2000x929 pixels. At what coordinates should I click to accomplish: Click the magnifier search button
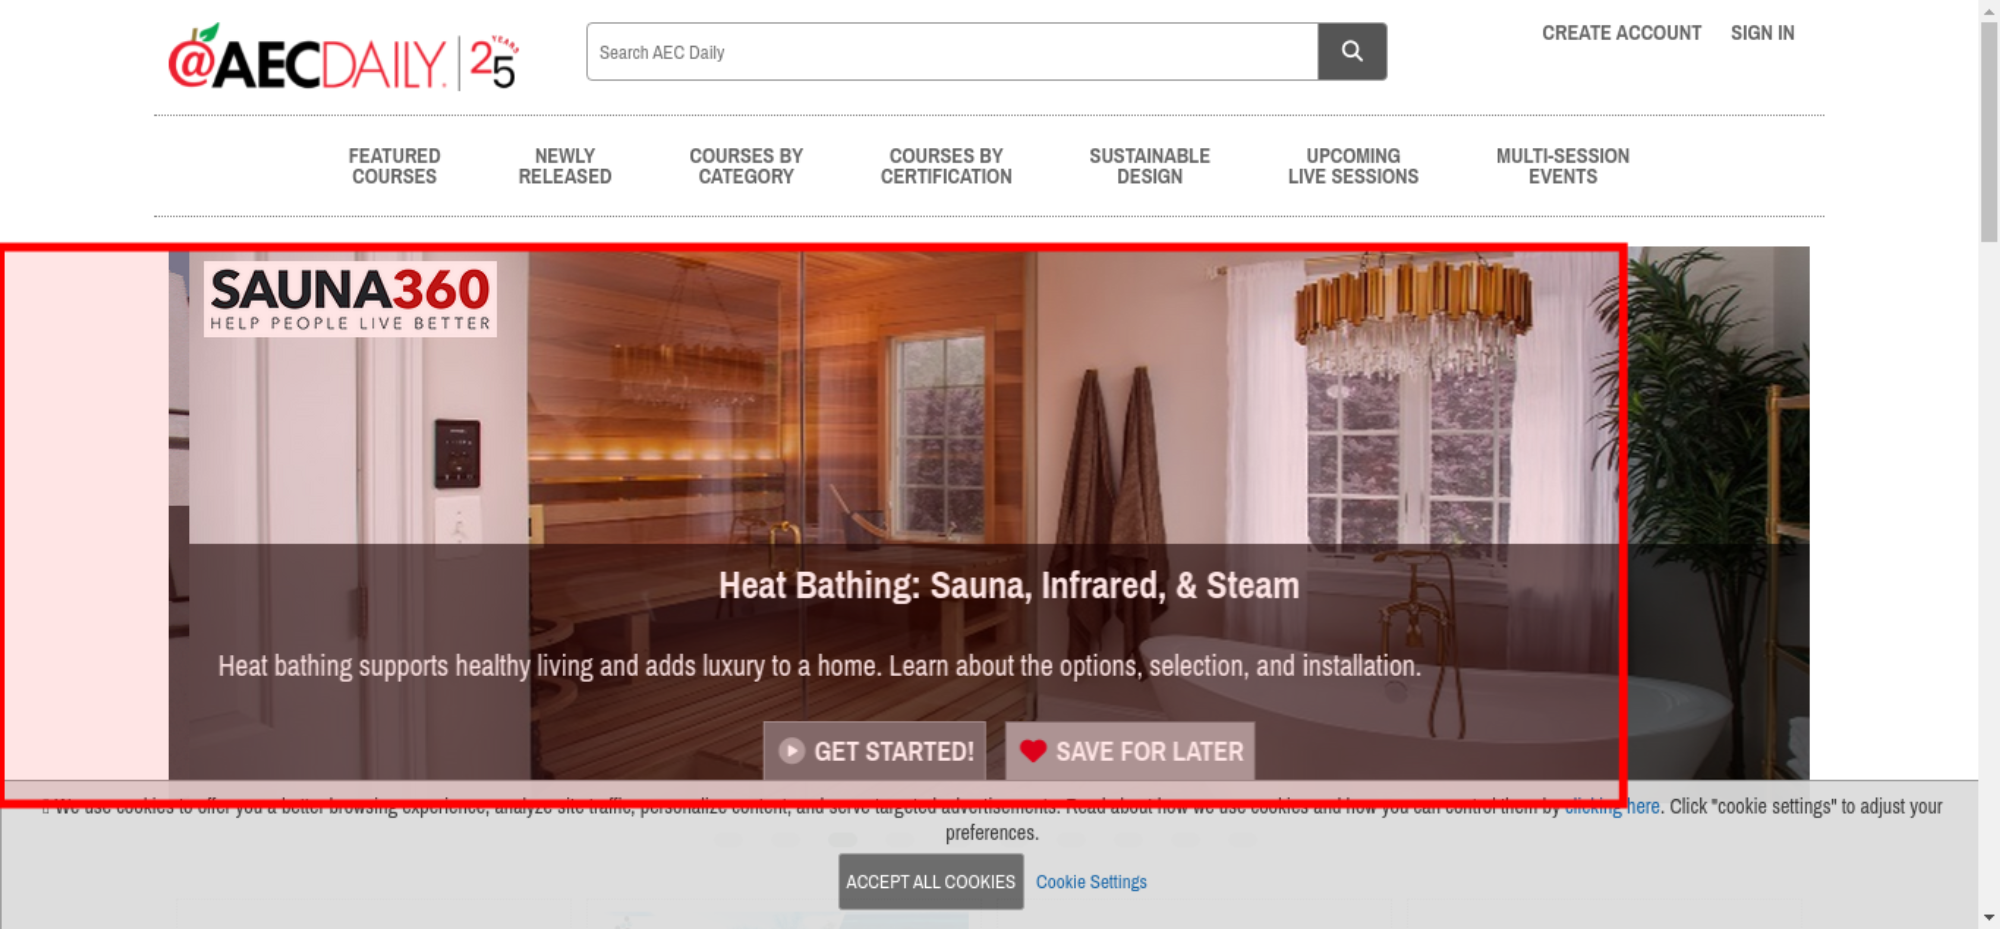tap(1352, 51)
